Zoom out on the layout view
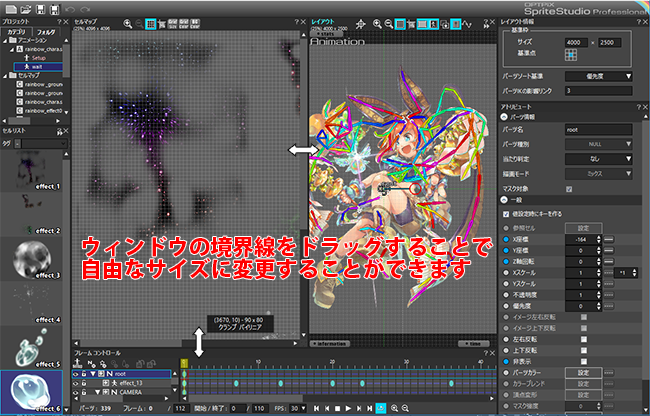Image resolution: width=650 pixels, height=416 pixels. pyautogui.click(x=388, y=24)
